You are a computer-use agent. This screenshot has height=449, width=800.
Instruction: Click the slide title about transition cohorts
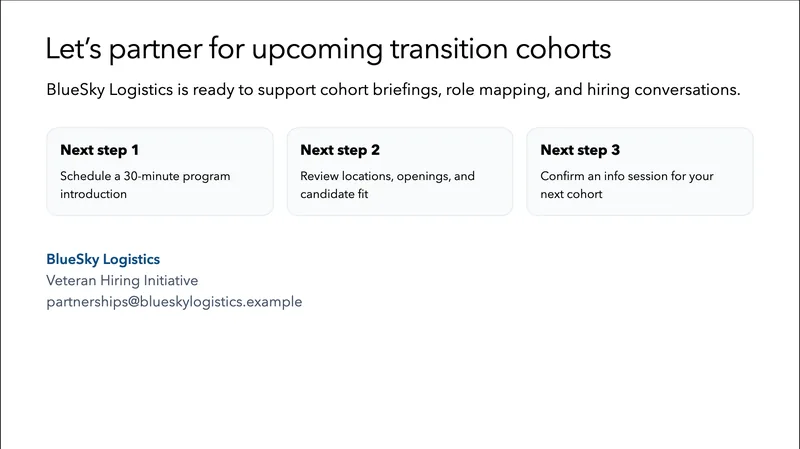tap(328, 50)
